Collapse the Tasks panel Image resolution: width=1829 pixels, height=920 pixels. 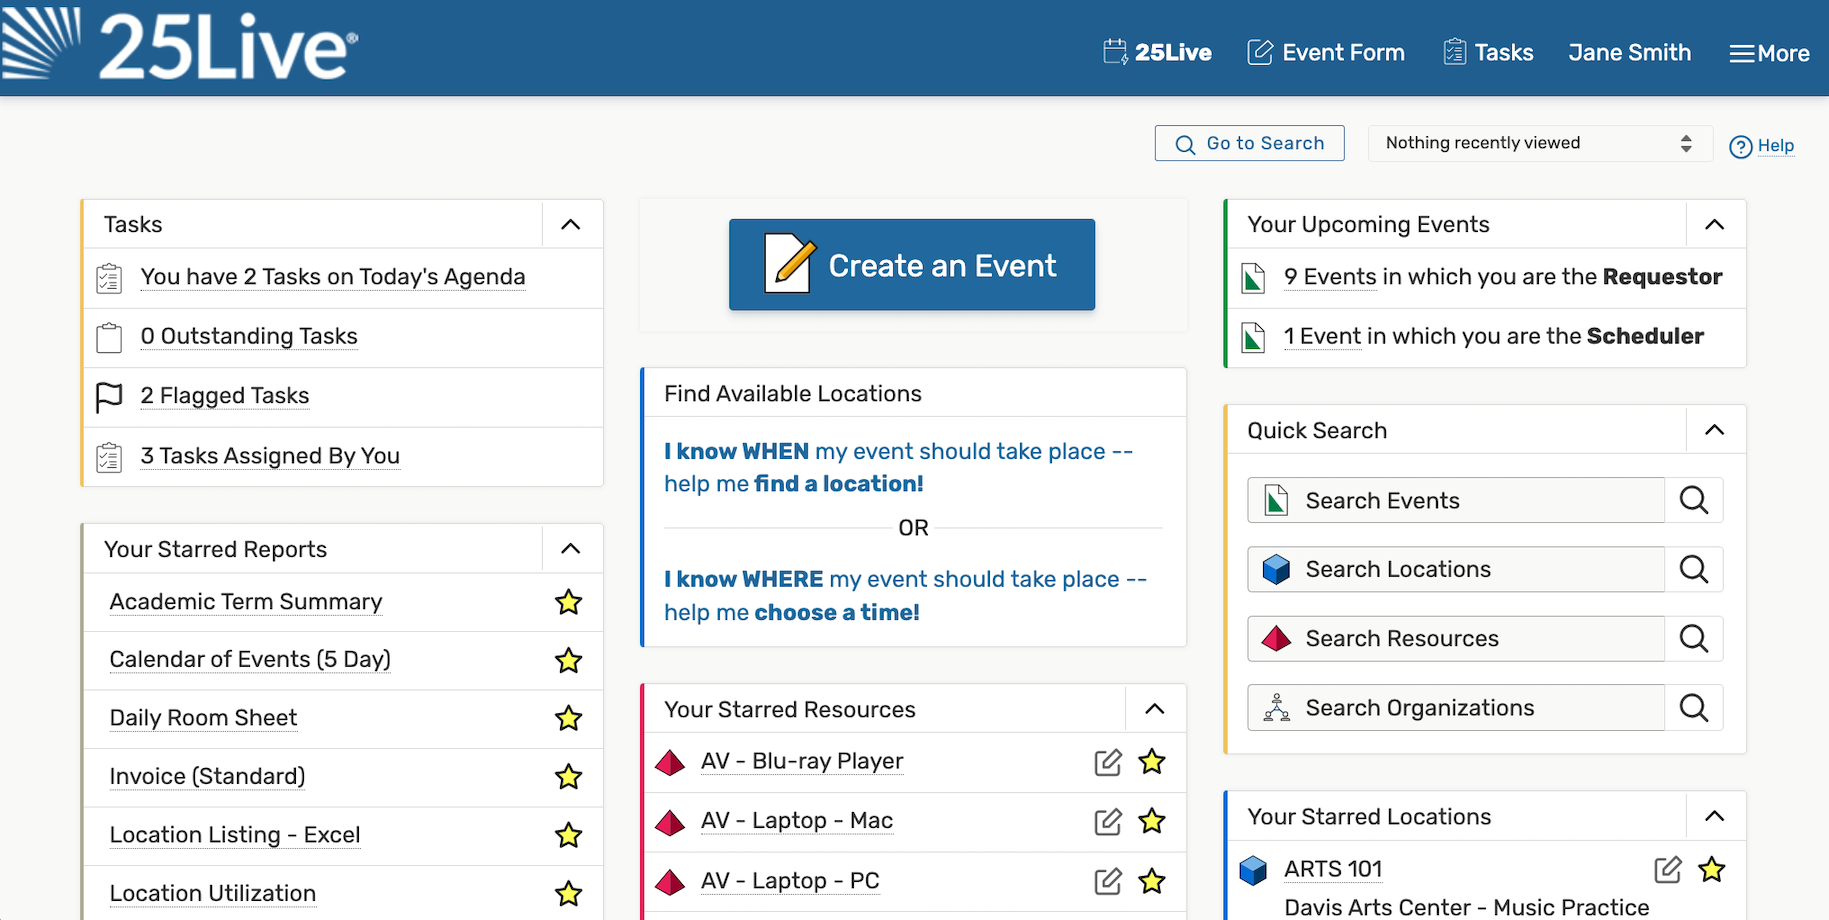571,224
